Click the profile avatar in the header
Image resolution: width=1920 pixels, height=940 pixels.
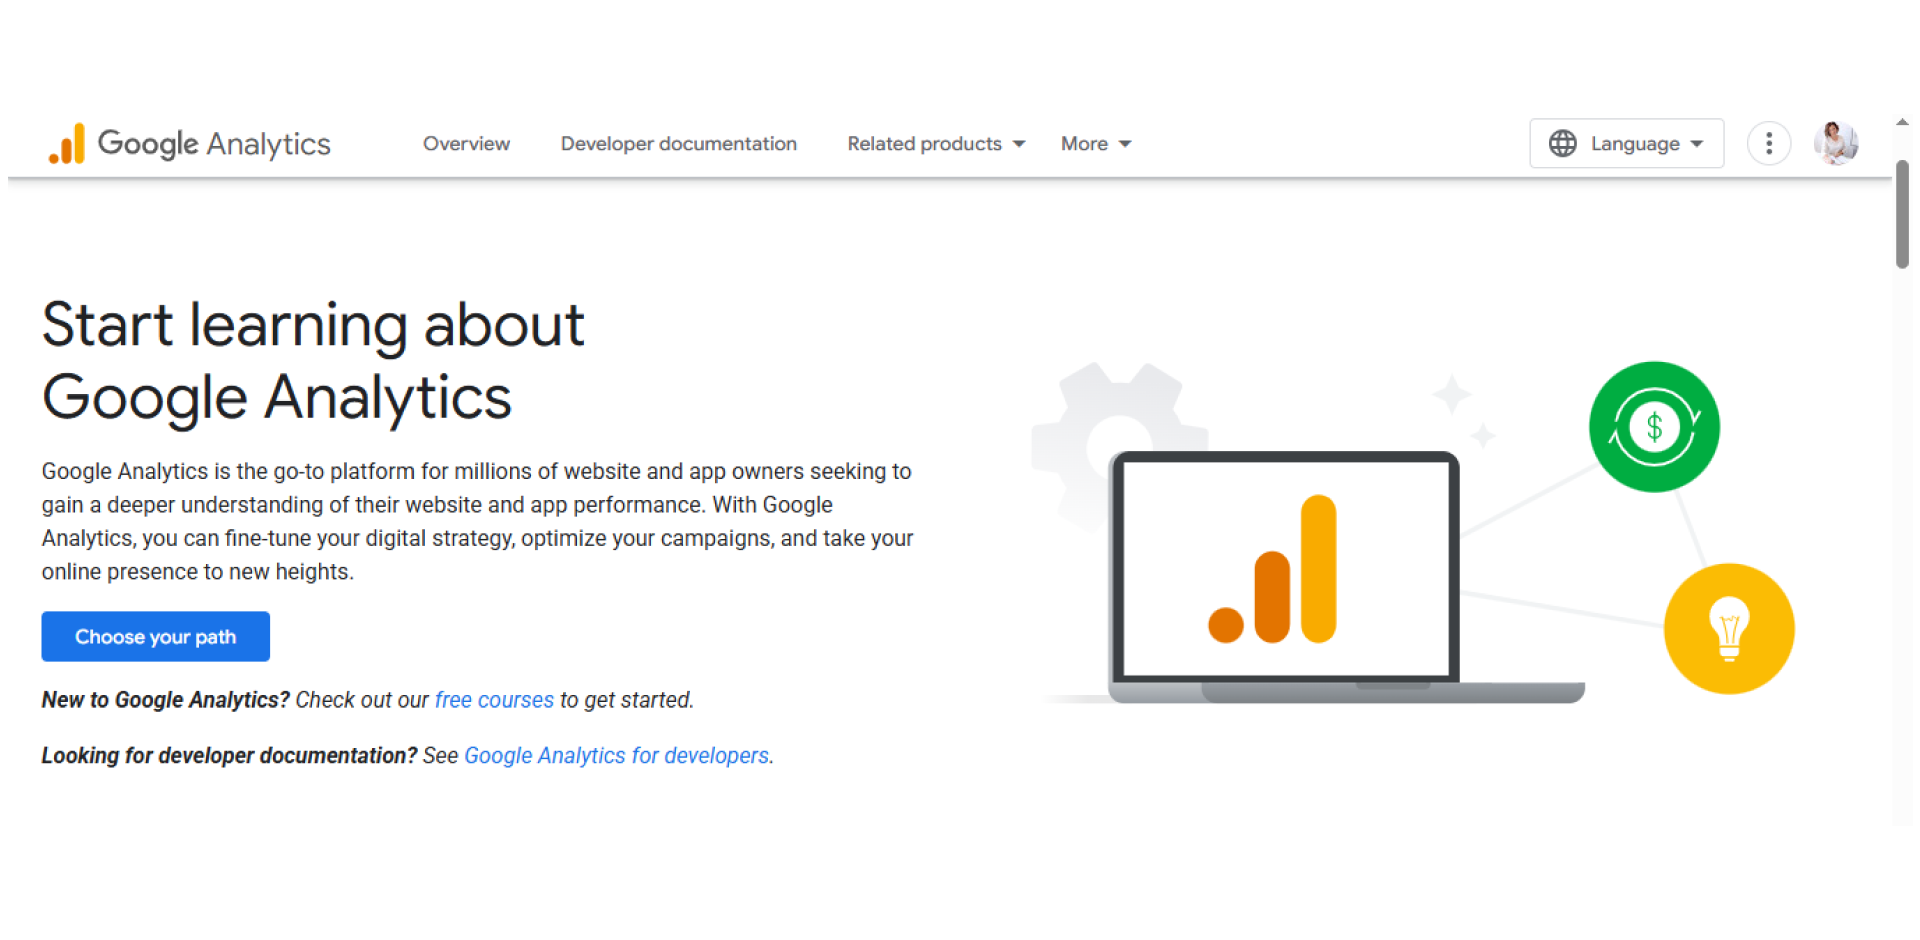pyautogui.click(x=1836, y=143)
